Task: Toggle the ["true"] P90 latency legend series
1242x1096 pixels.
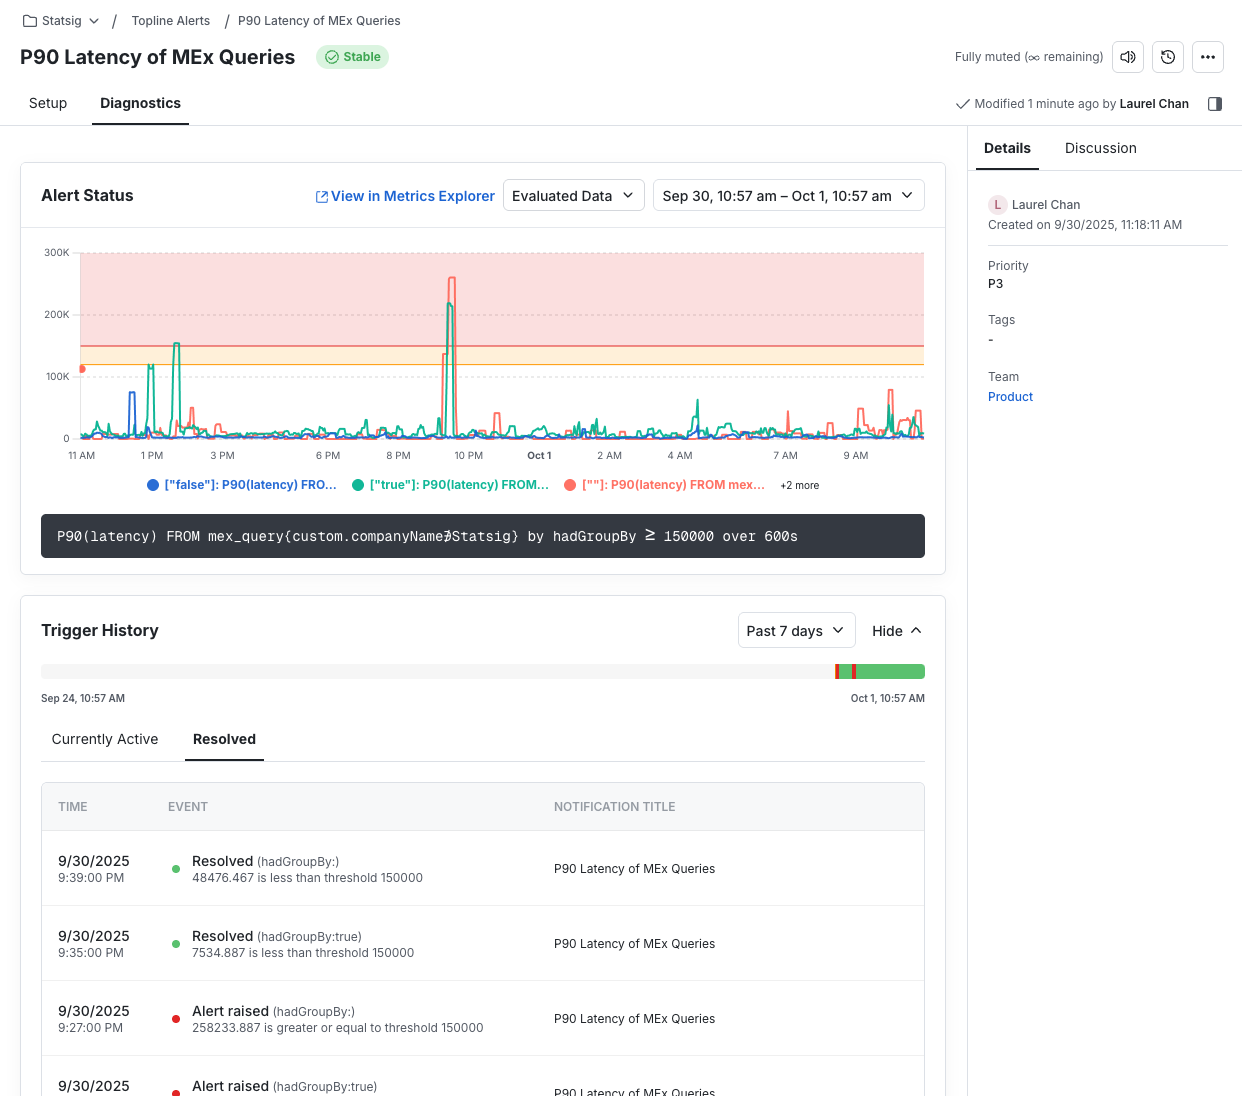Action: point(450,485)
